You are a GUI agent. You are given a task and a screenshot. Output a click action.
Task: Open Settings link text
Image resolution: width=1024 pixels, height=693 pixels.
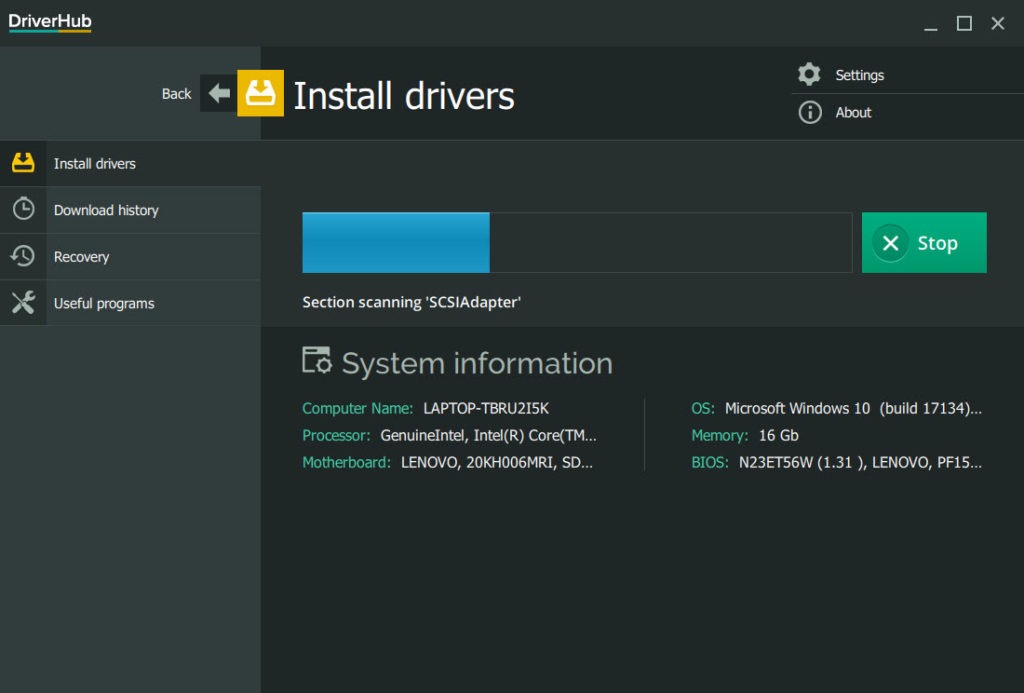tap(859, 75)
